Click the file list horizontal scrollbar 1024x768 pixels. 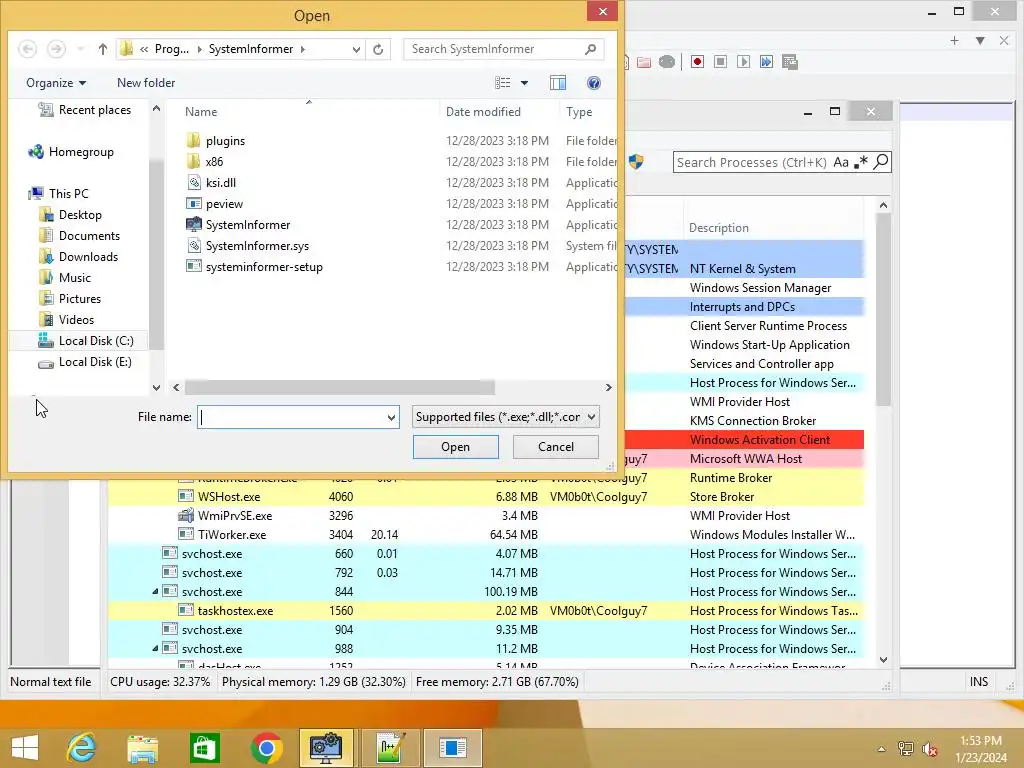(x=340, y=387)
